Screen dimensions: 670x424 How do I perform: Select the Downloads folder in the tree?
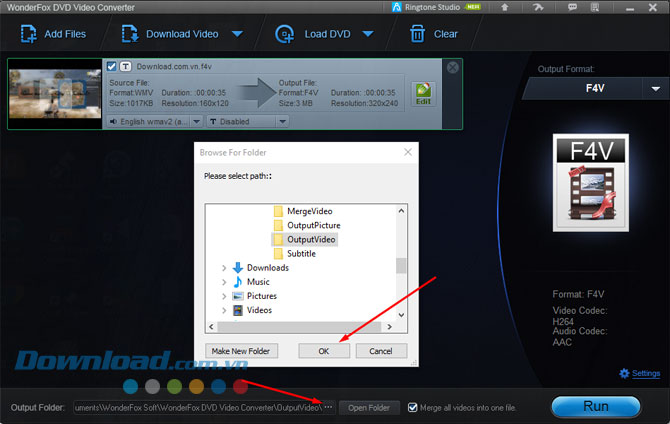(x=267, y=268)
